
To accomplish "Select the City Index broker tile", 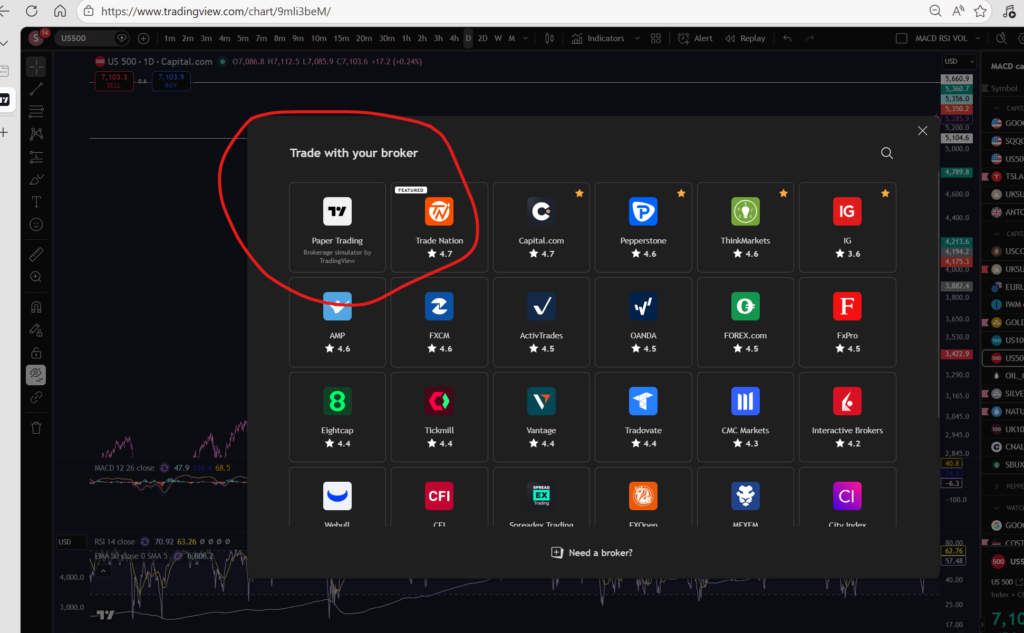I will [x=847, y=497].
